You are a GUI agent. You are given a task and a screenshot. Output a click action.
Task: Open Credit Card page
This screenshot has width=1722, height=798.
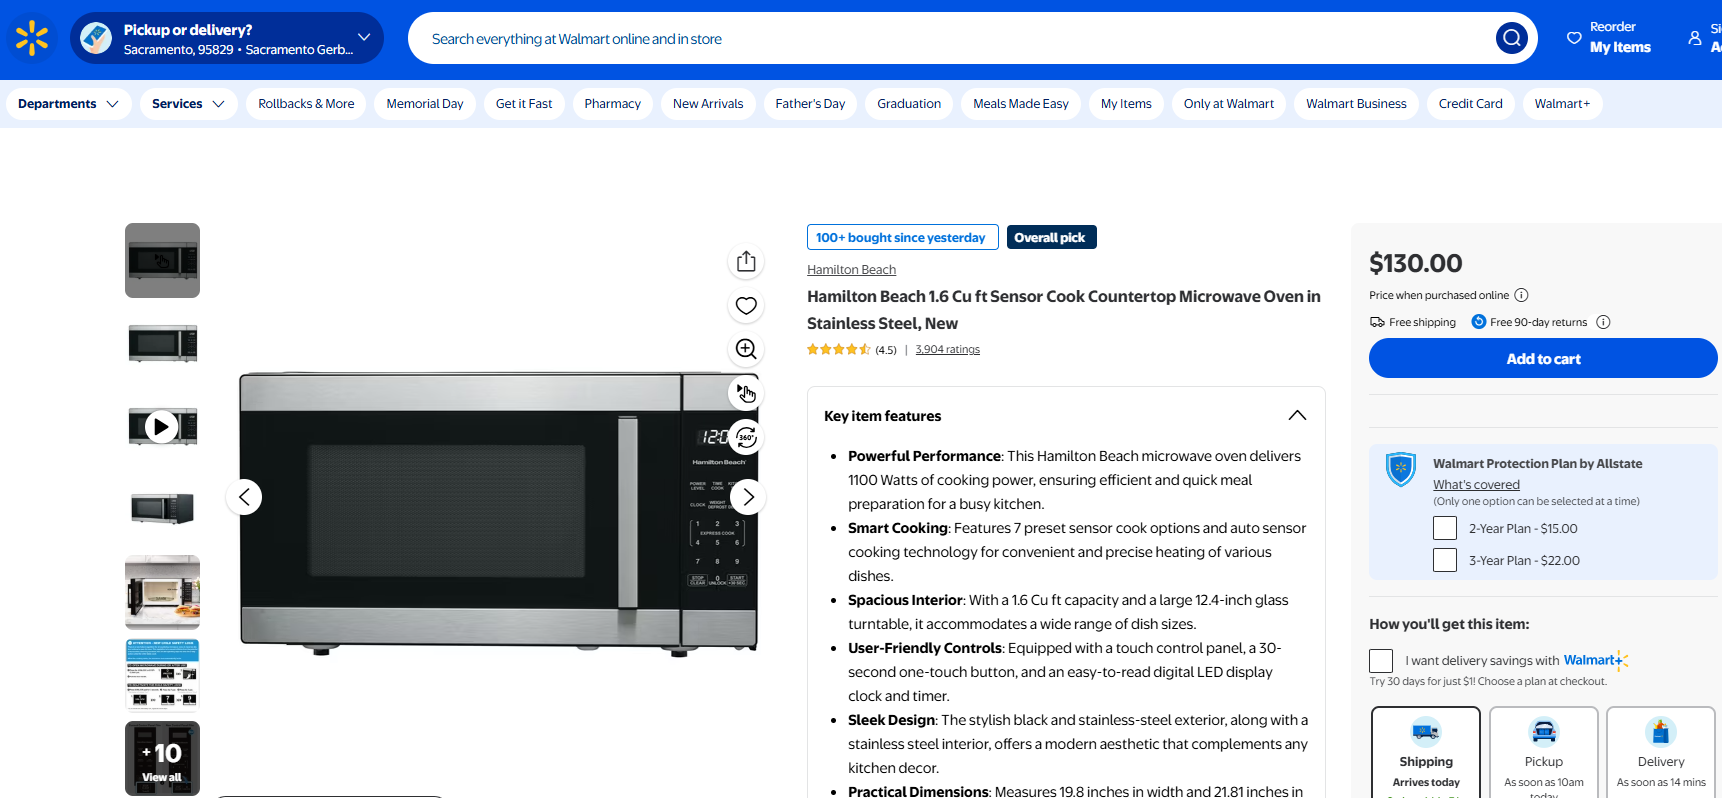pos(1471,104)
